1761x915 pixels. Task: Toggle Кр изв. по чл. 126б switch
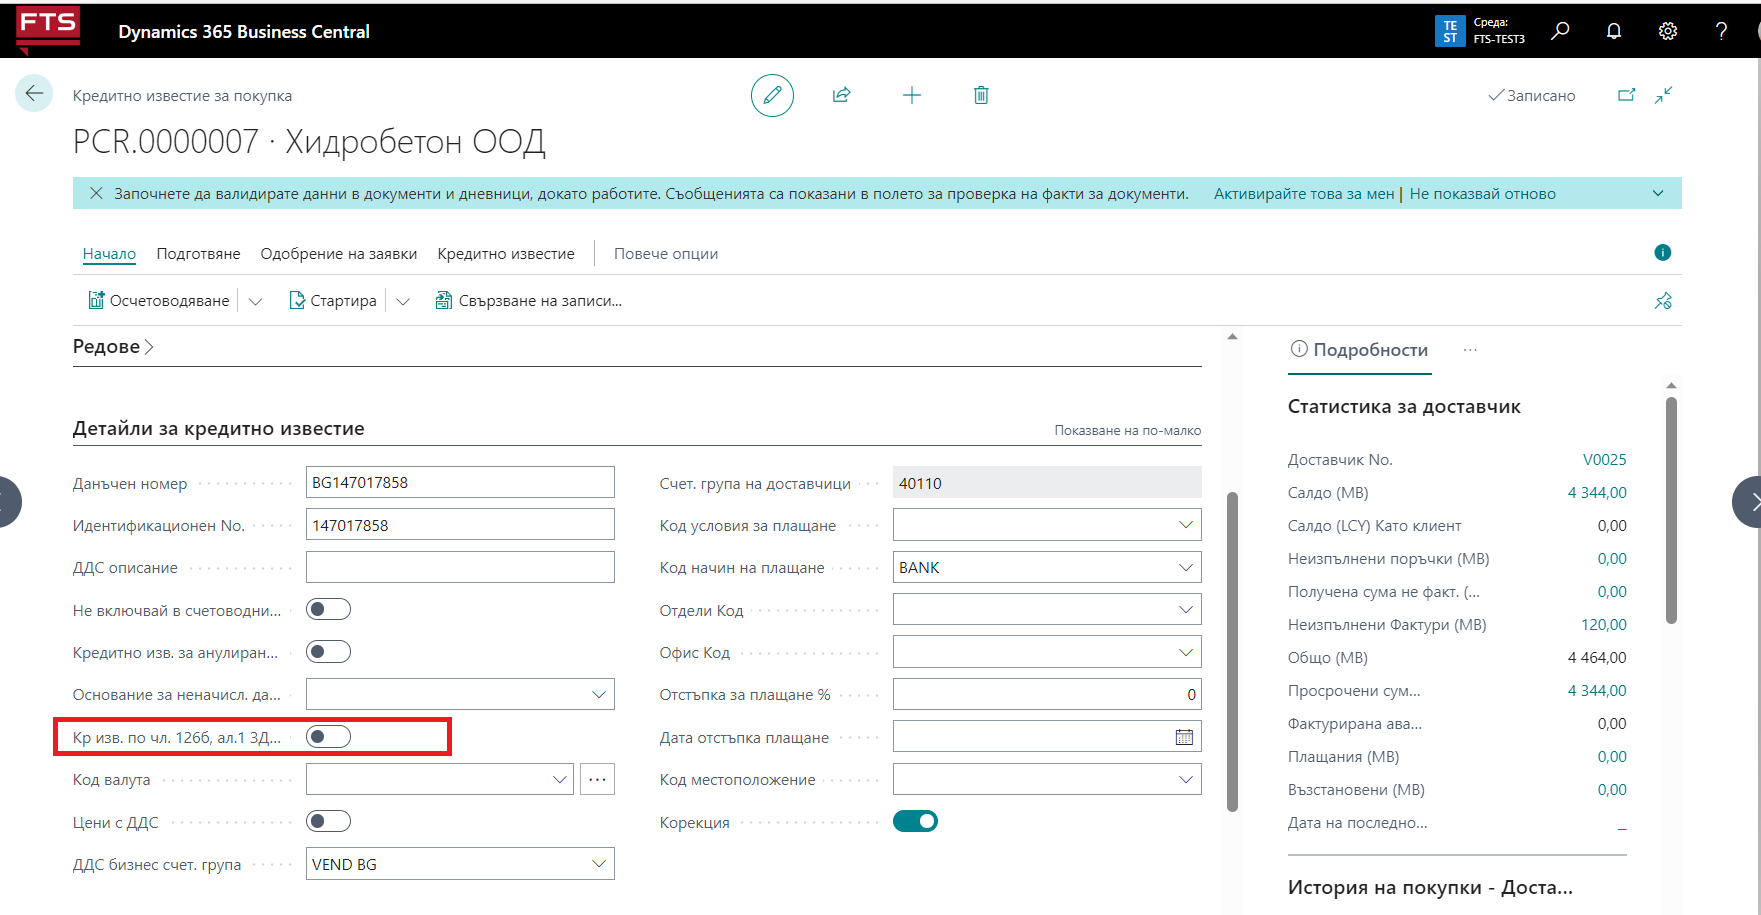[x=328, y=737]
